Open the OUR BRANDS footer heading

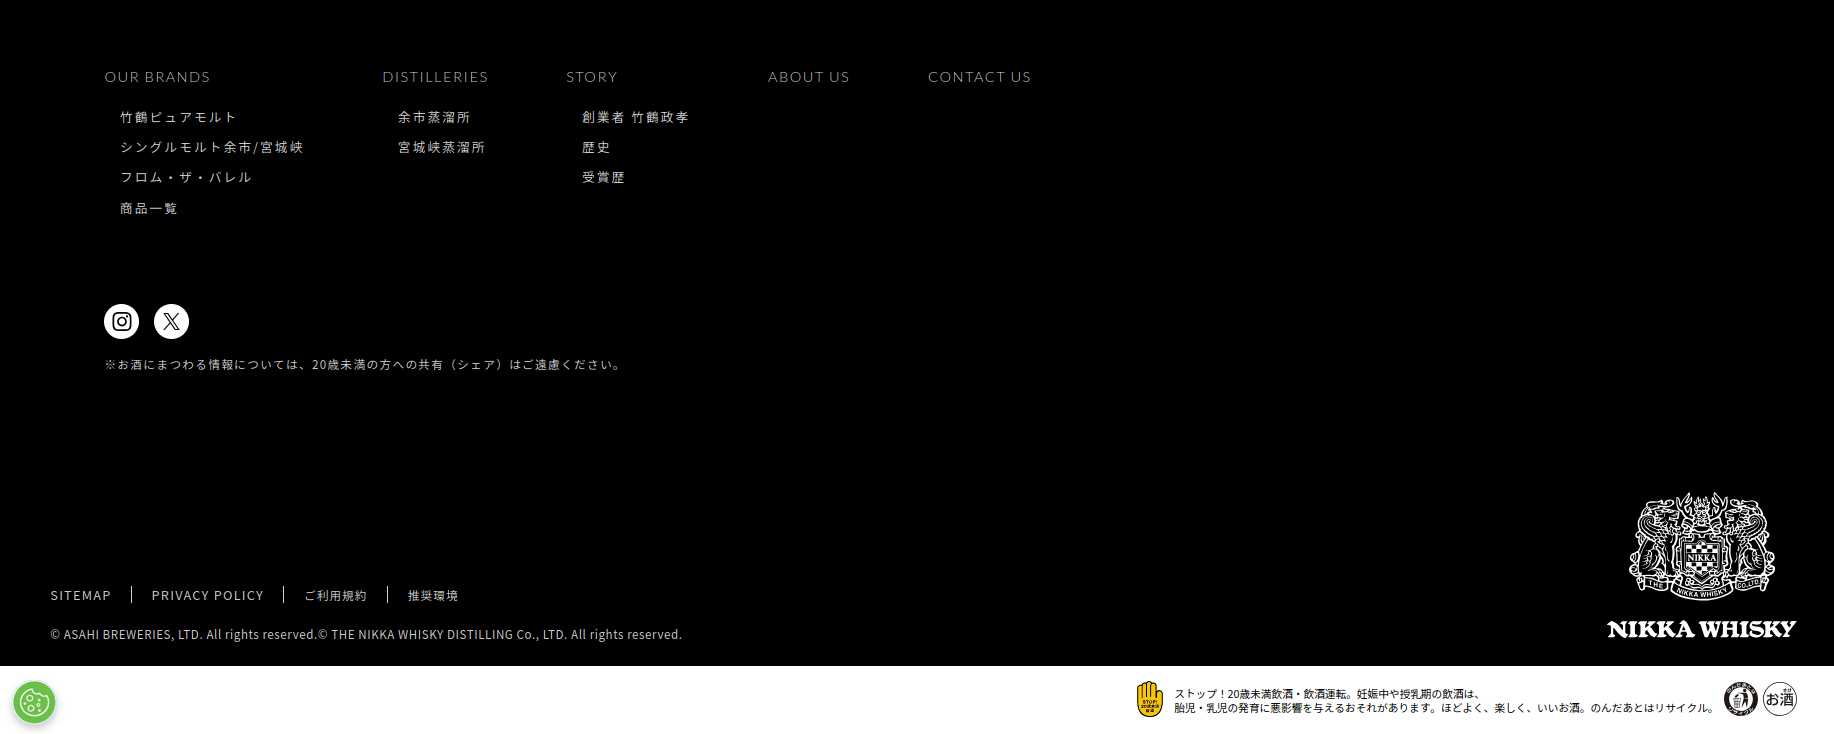pyautogui.click(x=157, y=77)
